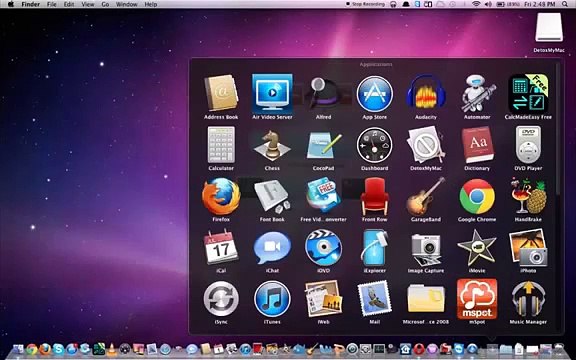576x360 pixels.
Task: Launch HandBrake
Action: tap(528, 196)
